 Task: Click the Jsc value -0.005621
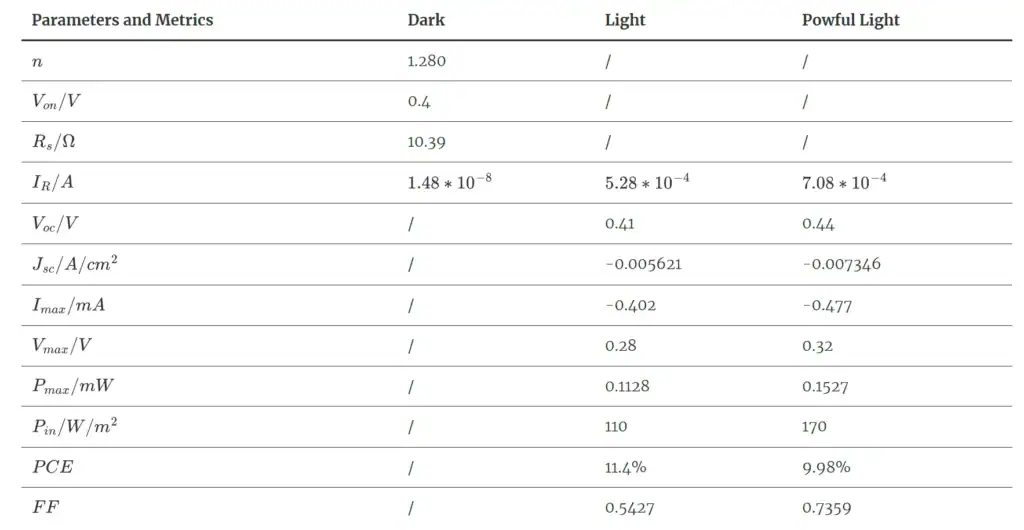(644, 265)
